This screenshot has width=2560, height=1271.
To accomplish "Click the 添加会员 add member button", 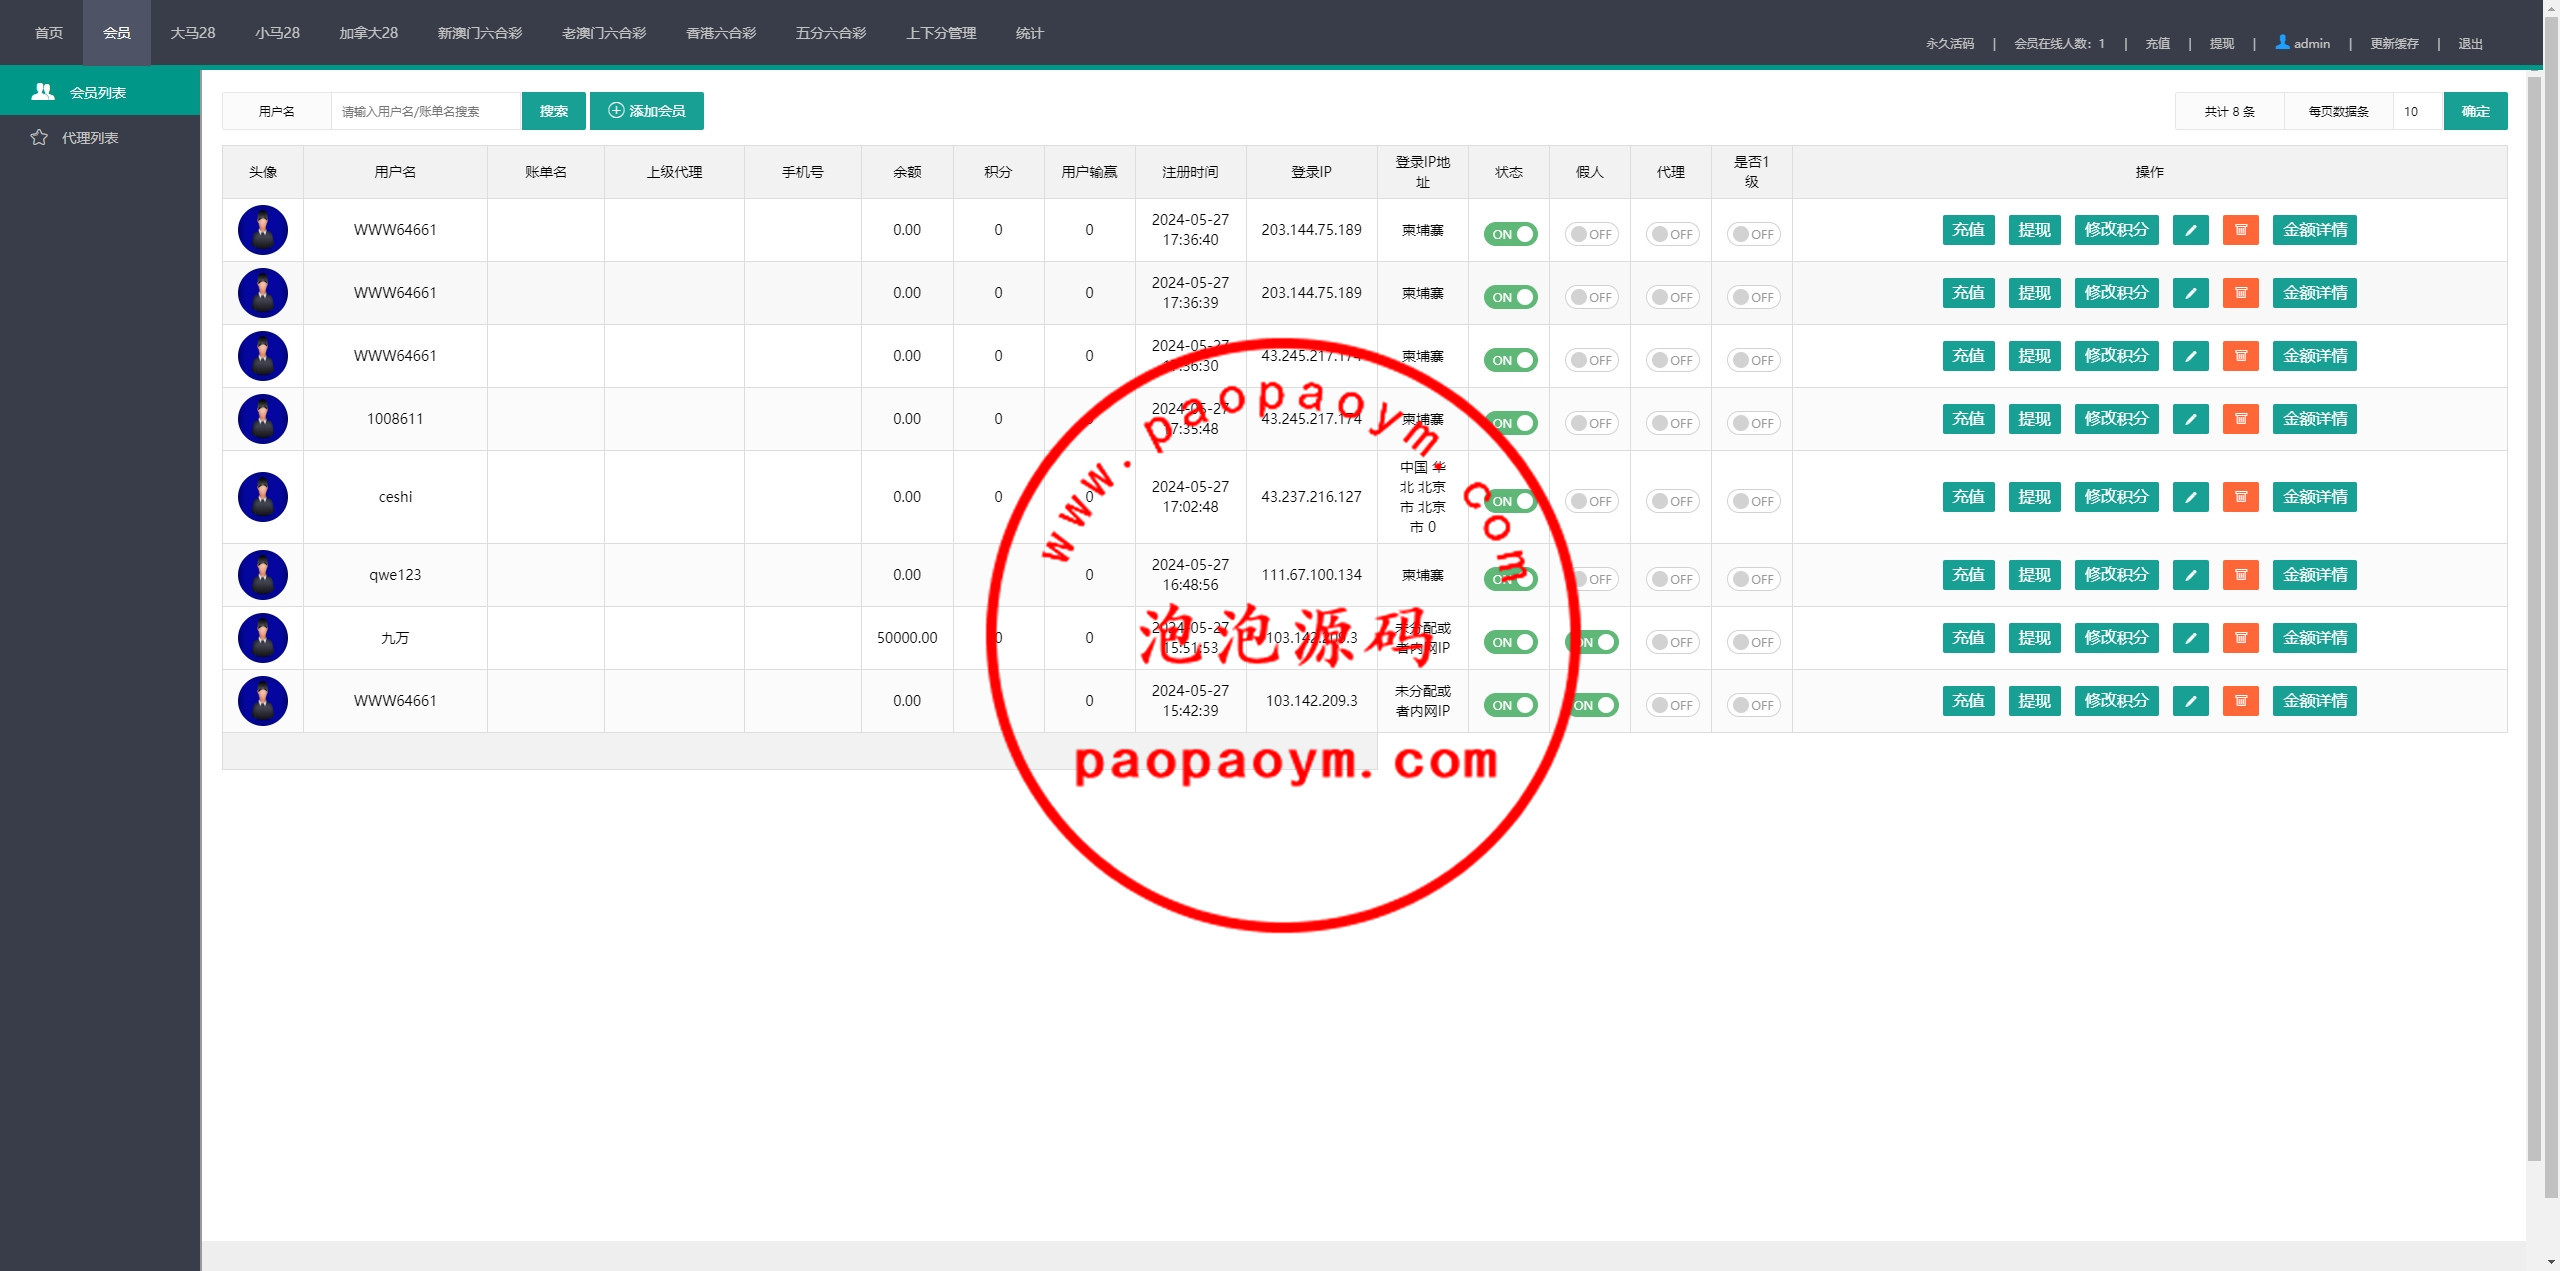I will [x=647, y=111].
